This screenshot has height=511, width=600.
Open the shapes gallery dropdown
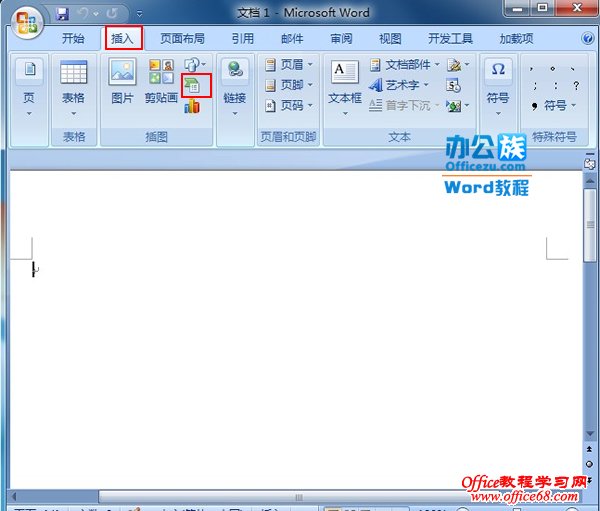(195, 65)
